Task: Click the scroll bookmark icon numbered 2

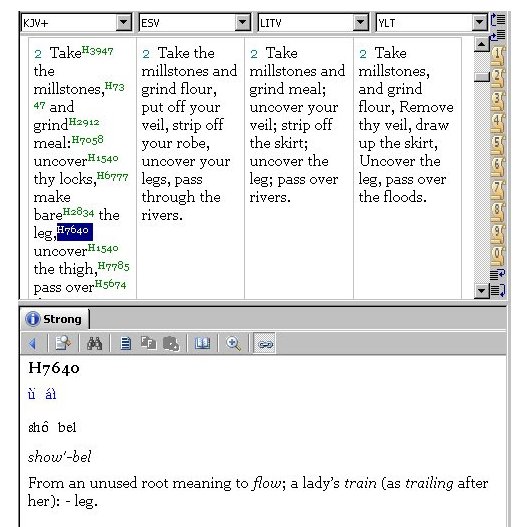Action: click(x=498, y=79)
